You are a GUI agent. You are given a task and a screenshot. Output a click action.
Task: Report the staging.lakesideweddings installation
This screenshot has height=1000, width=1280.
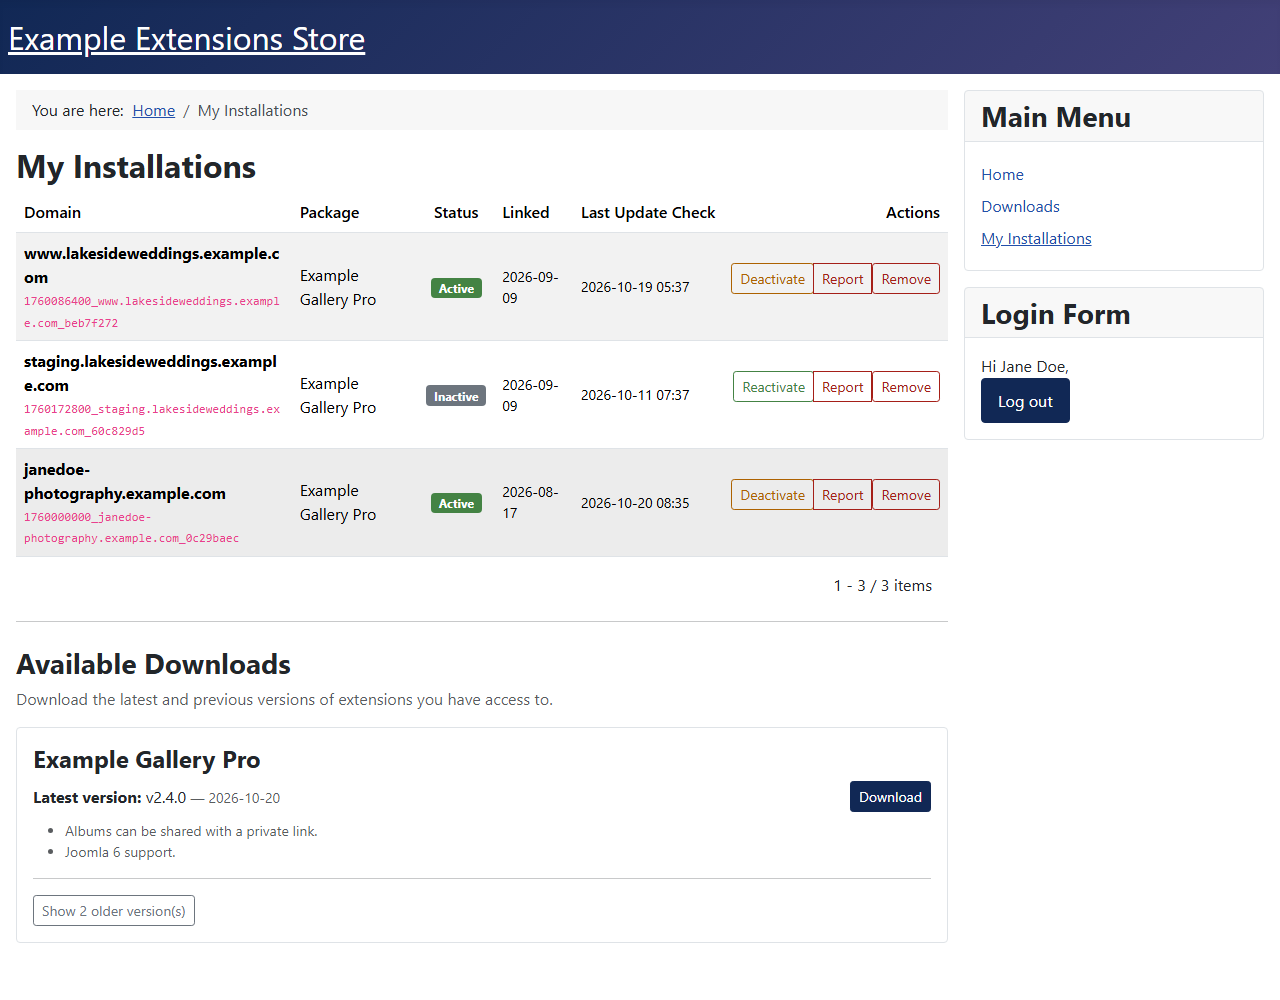click(x=842, y=387)
